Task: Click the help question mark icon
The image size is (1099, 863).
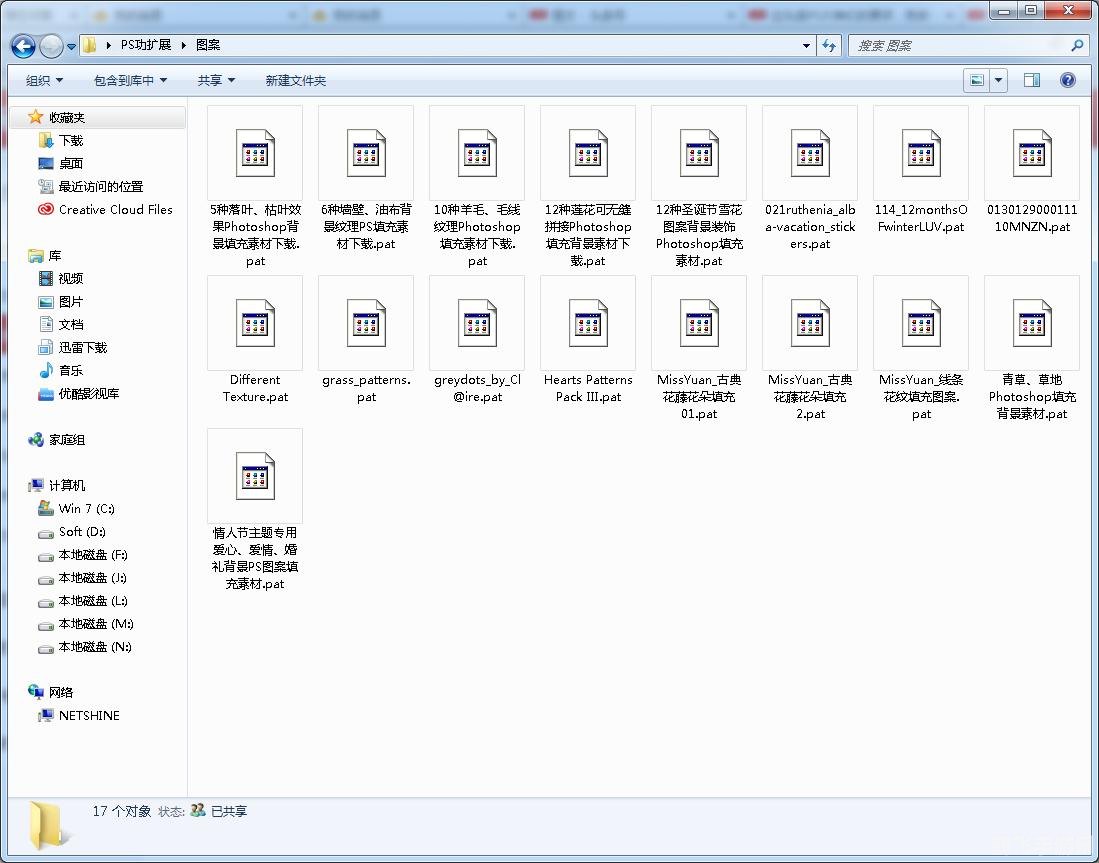Action: click(x=1067, y=80)
